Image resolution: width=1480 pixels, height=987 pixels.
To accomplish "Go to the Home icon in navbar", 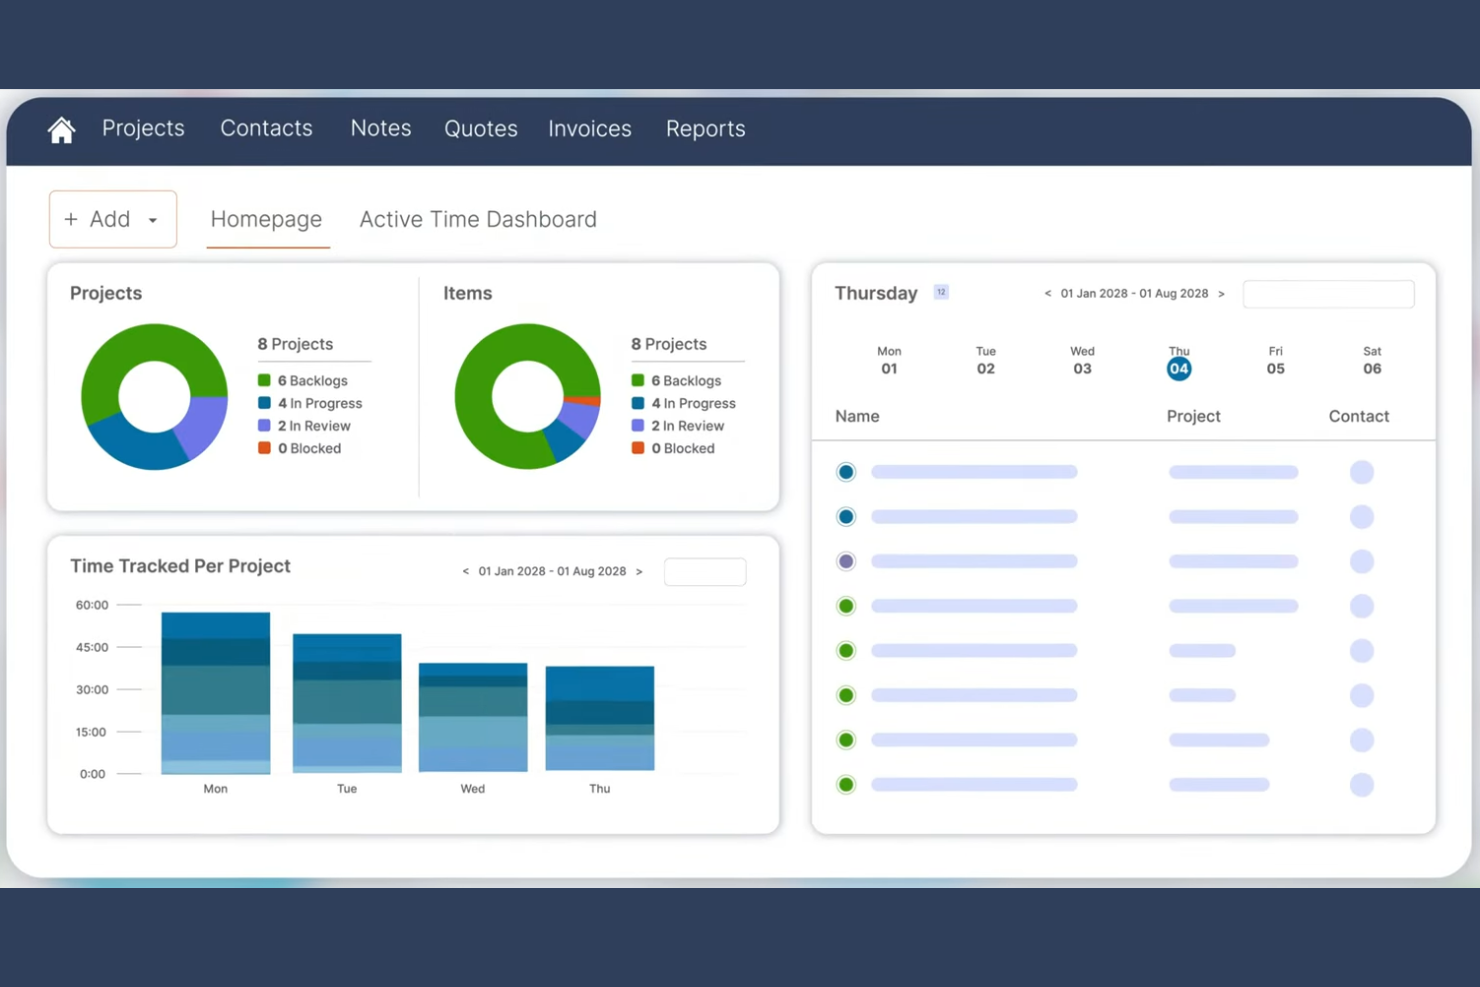I will (x=62, y=130).
